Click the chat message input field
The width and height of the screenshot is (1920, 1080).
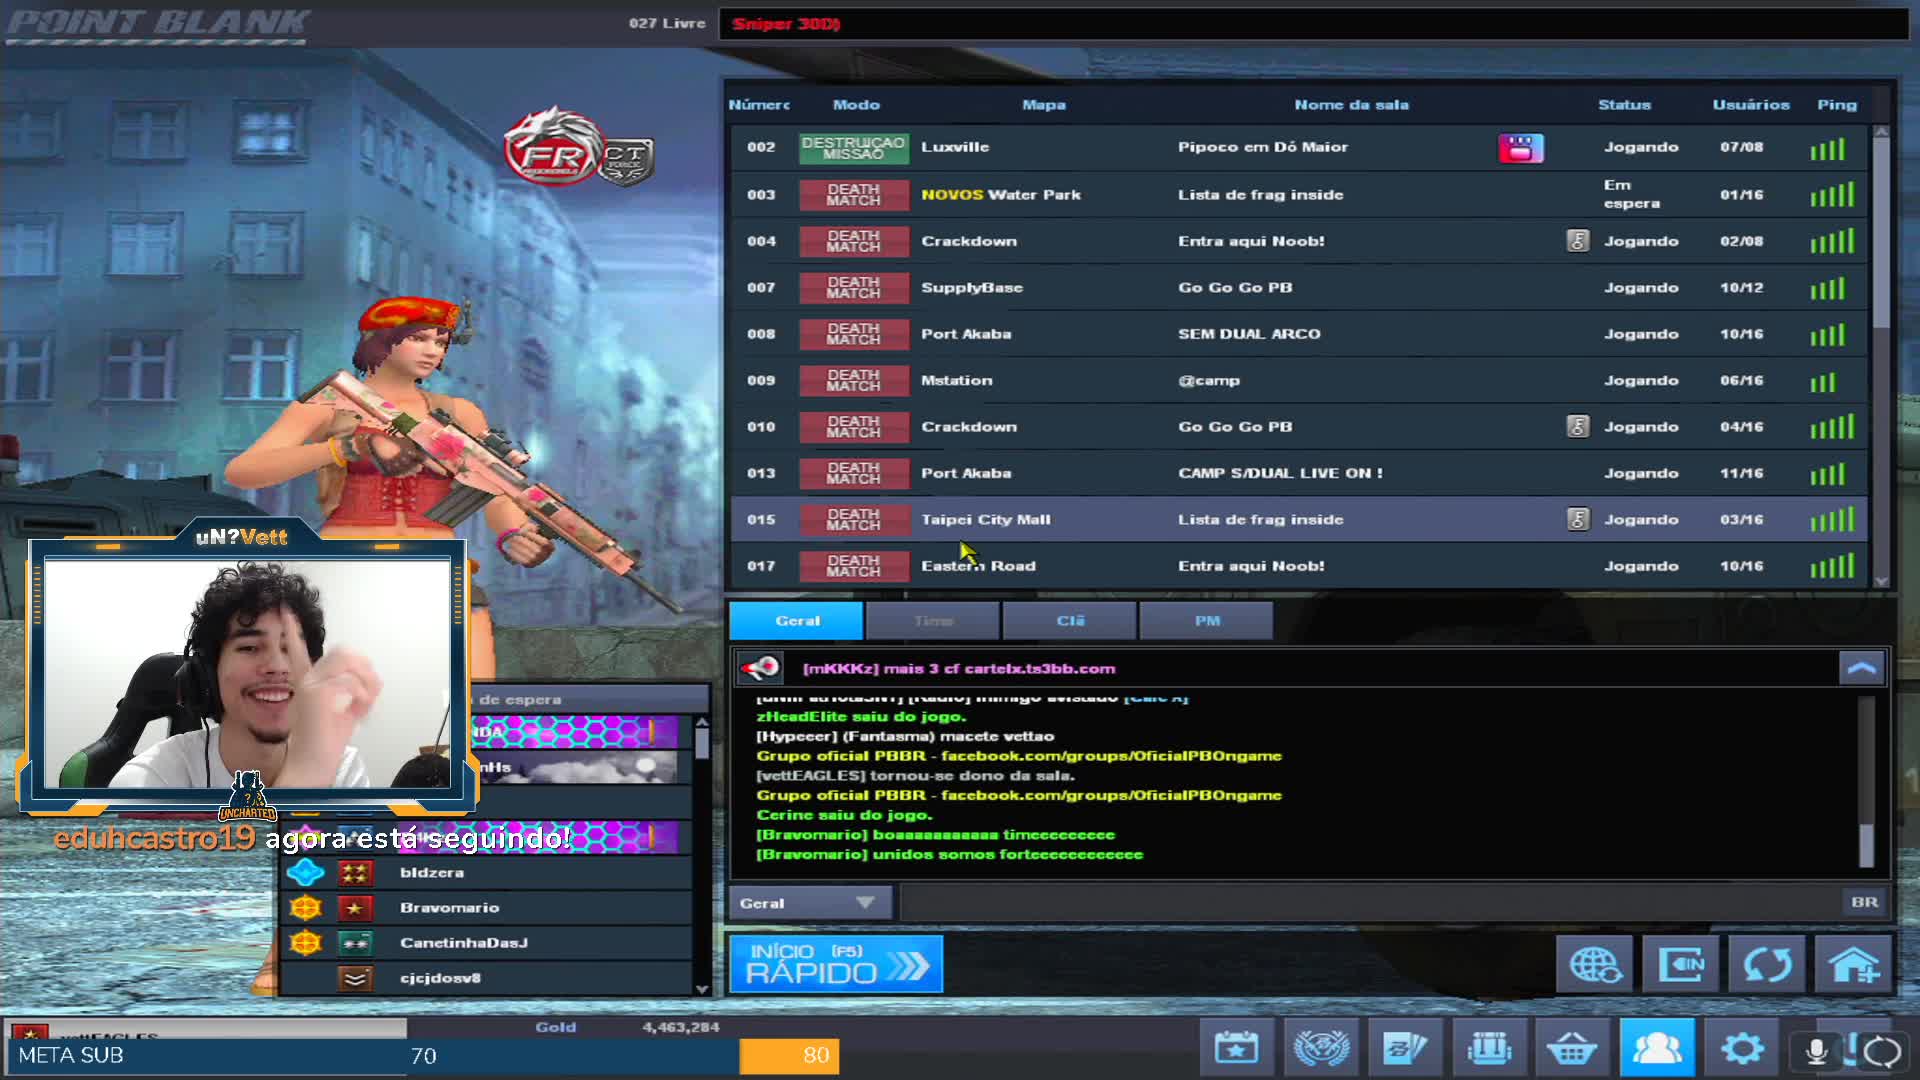click(1370, 902)
